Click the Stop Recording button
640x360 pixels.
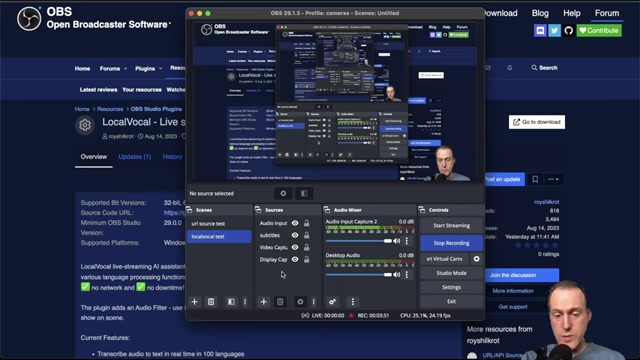pyautogui.click(x=451, y=243)
